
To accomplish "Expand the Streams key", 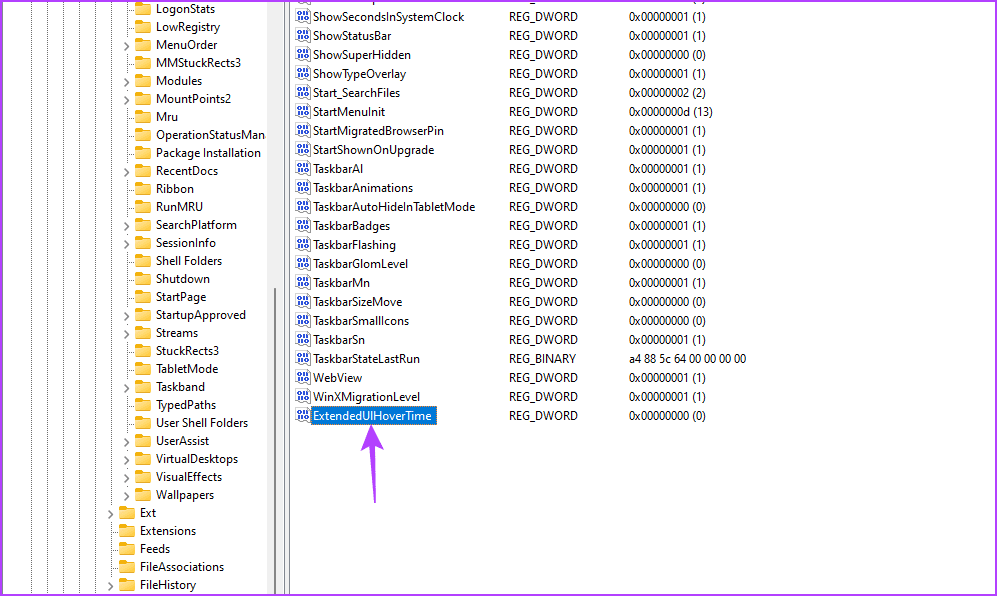I will (x=126, y=334).
